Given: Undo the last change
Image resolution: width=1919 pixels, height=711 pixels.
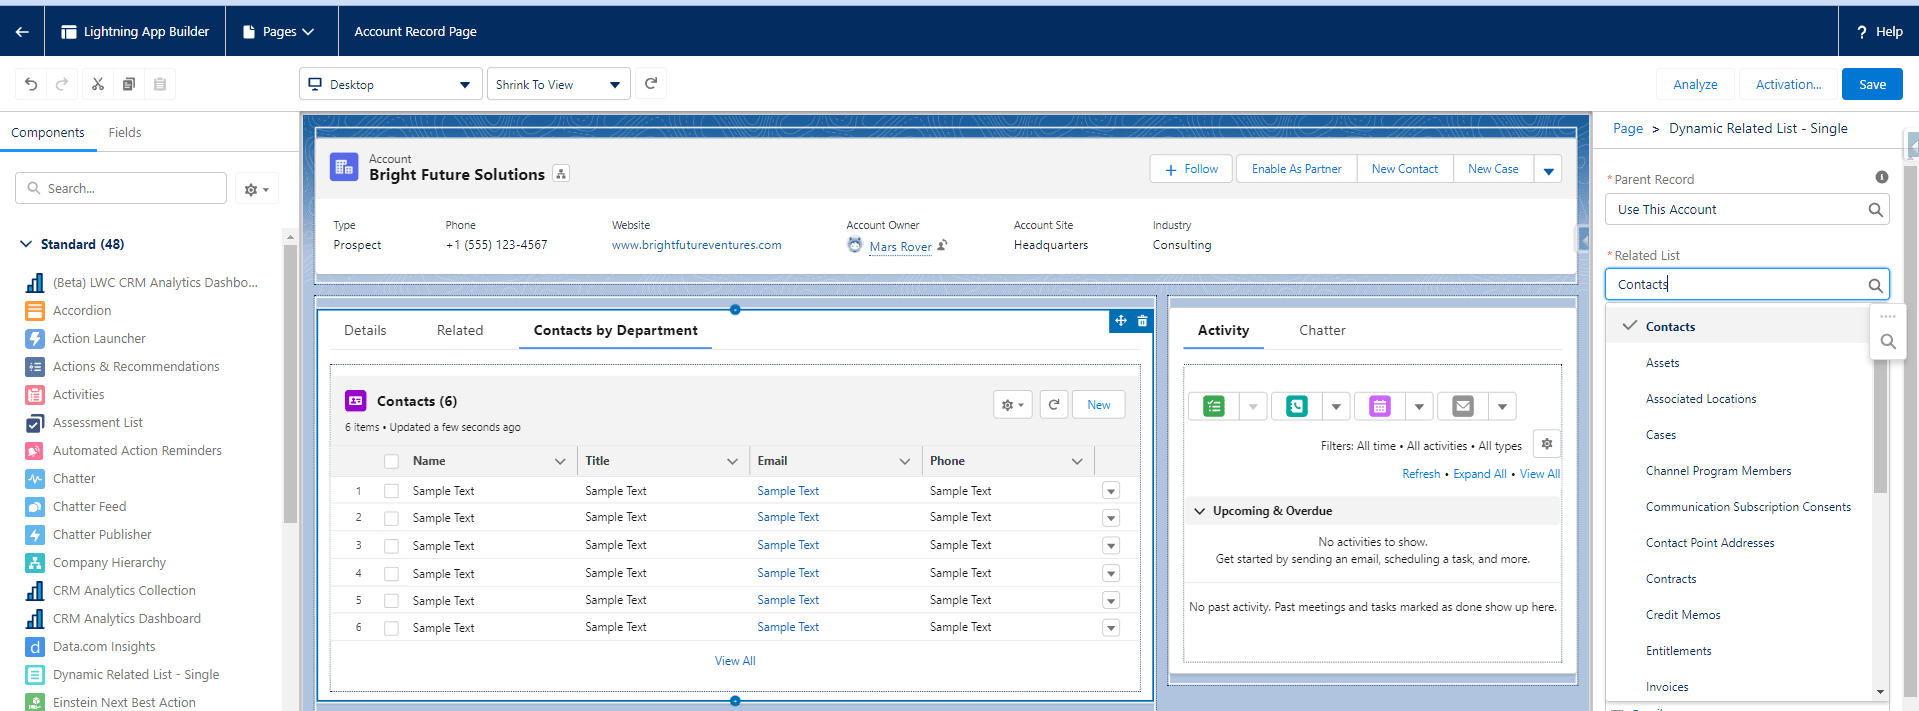Looking at the screenshot, I should click(31, 84).
